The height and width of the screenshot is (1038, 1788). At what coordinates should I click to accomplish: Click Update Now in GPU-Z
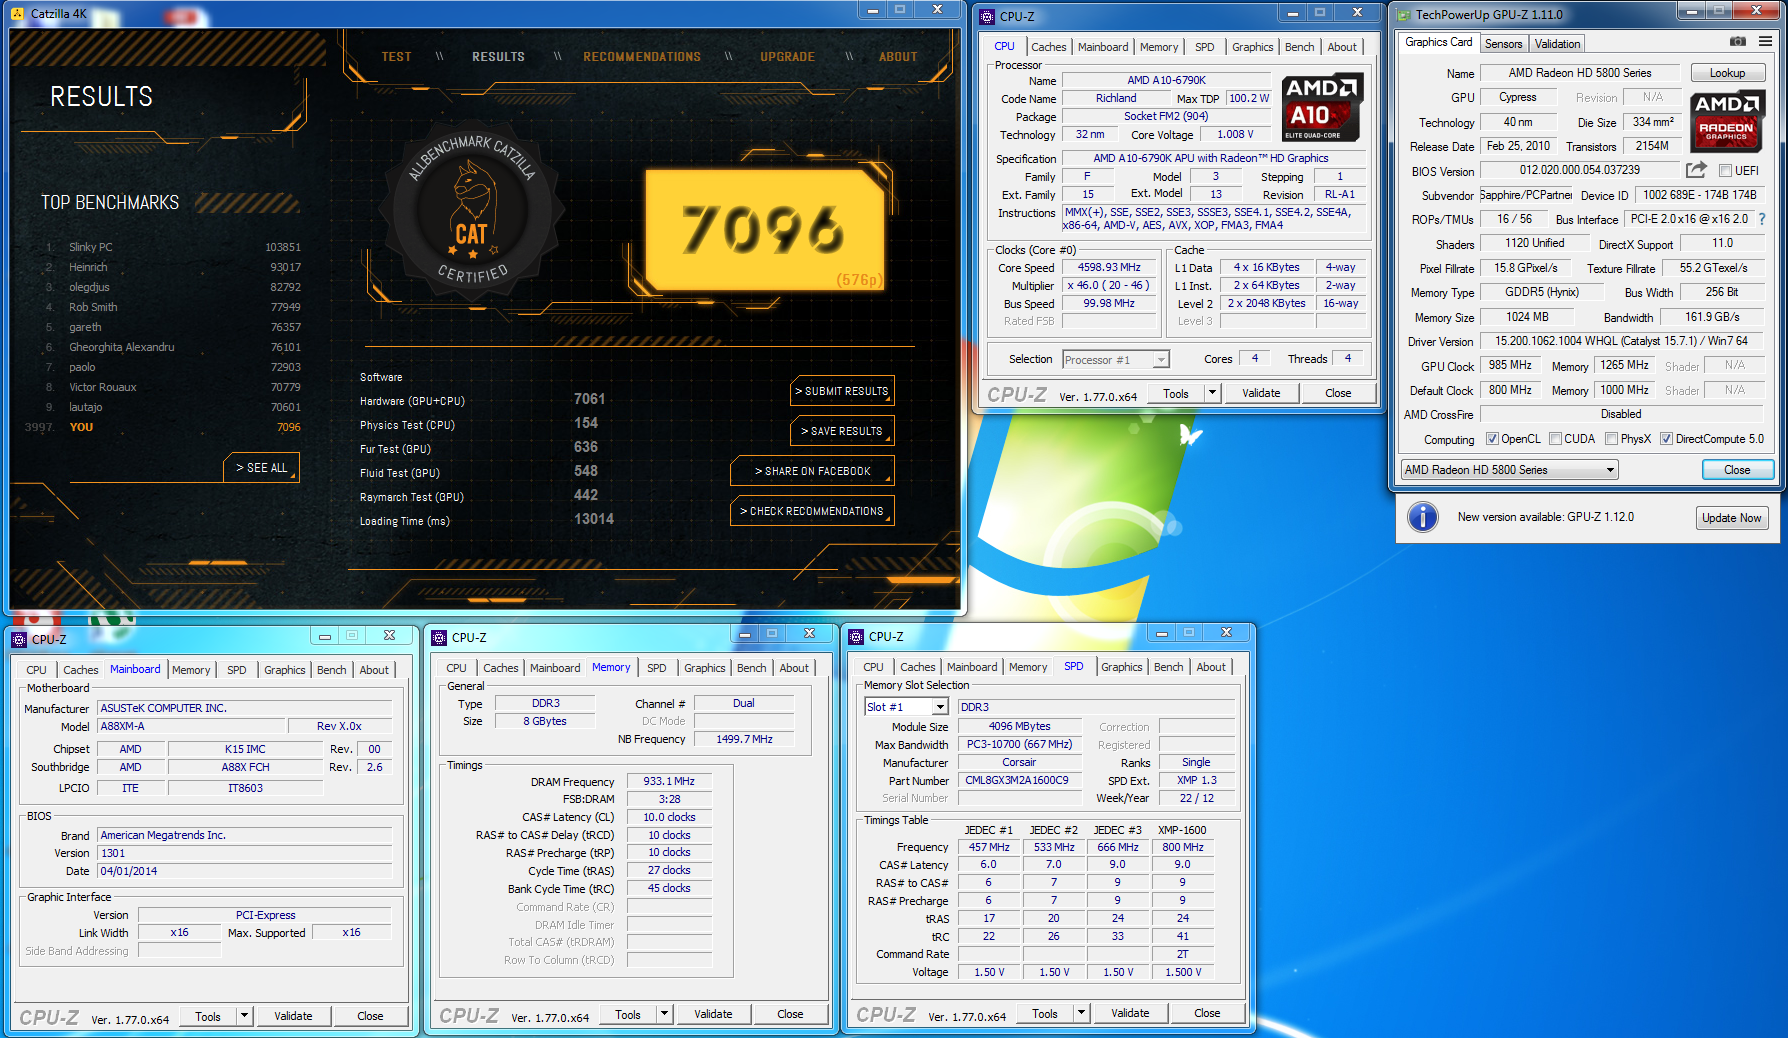(1732, 518)
